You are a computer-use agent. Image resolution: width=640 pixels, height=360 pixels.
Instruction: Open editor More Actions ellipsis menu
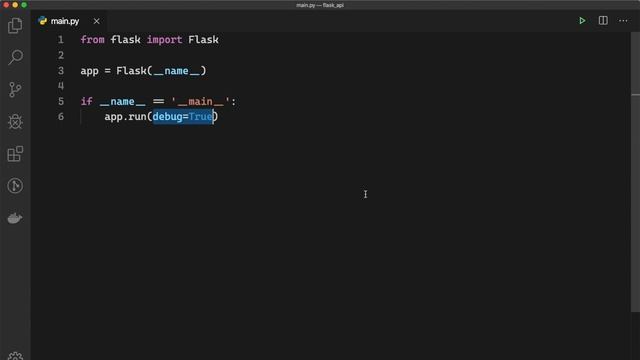coord(623,21)
